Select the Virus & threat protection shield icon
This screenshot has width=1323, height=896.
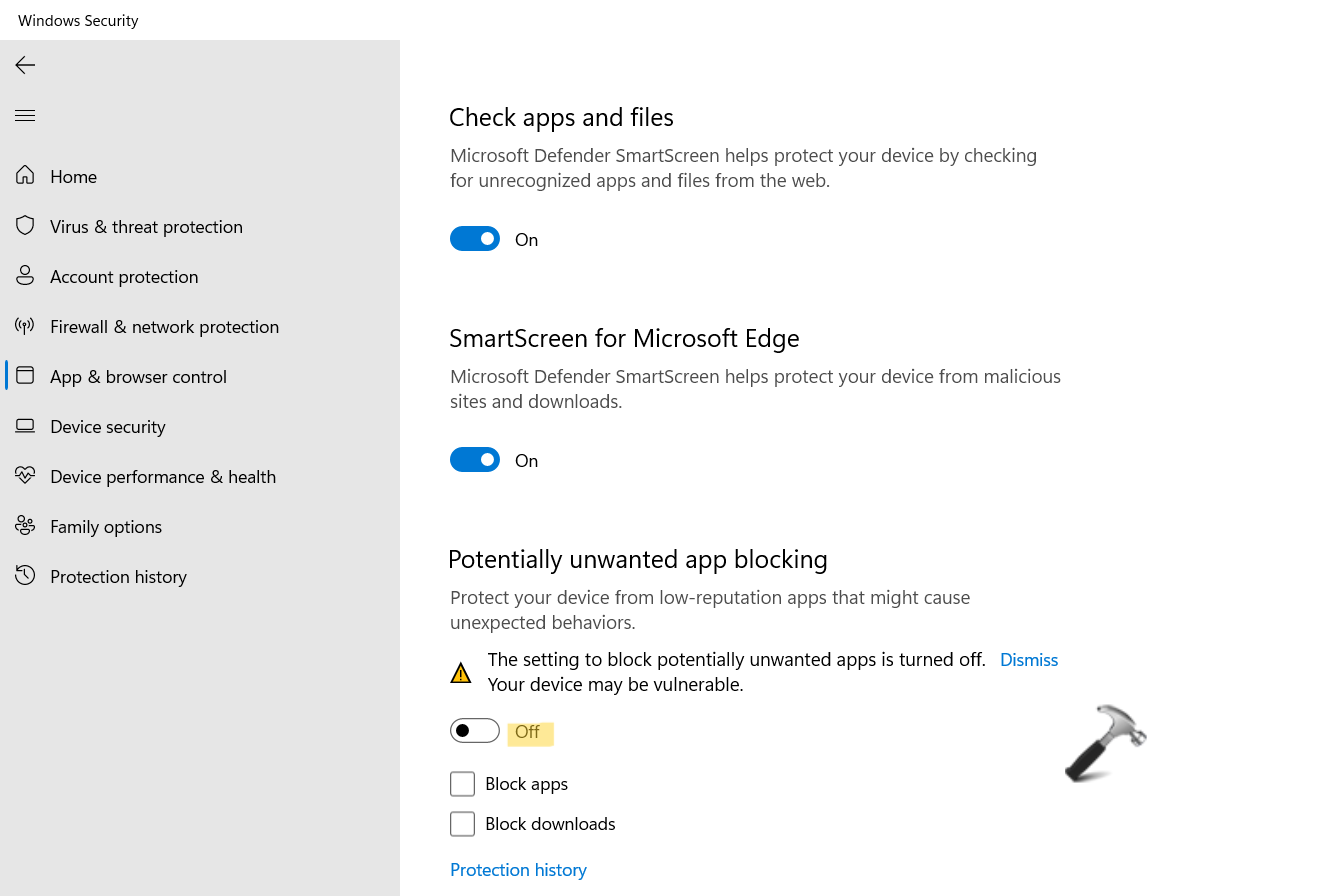pos(25,226)
